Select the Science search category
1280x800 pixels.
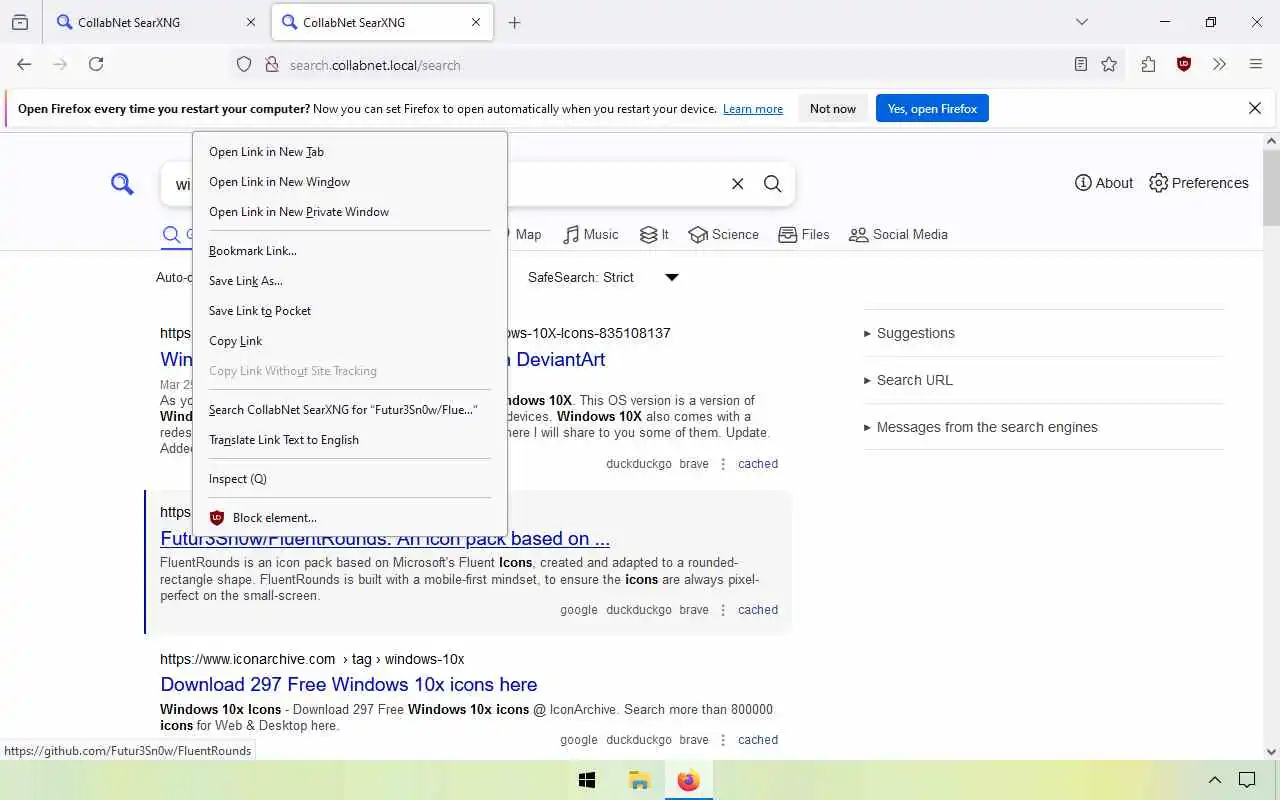click(724, 234)
